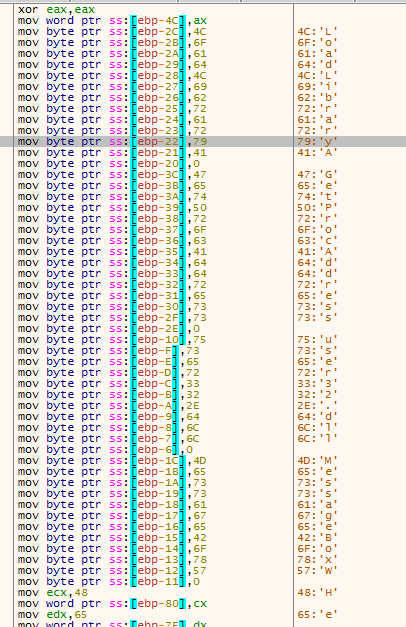Select the mov [ebp-6],0 instruction
The width and height of the screenshot is (406, 627).
[x=105, y=449]
